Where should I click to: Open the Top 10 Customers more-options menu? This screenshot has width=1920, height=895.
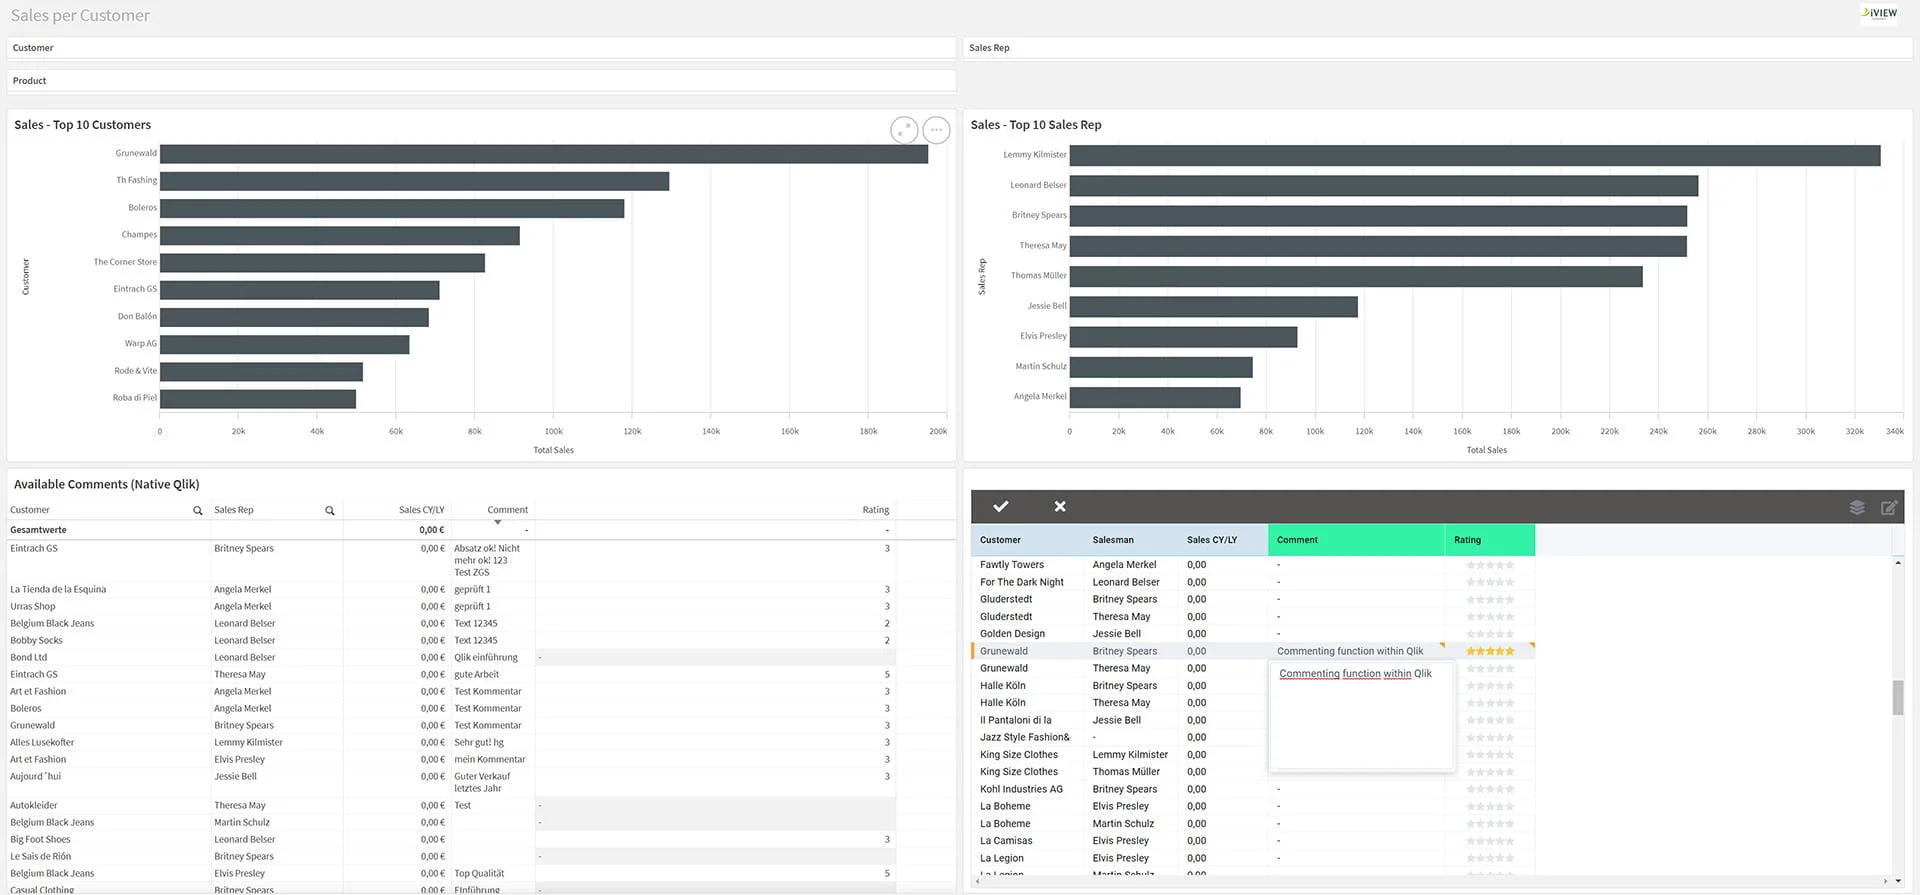pyautogui.click(x=936, y=130)
